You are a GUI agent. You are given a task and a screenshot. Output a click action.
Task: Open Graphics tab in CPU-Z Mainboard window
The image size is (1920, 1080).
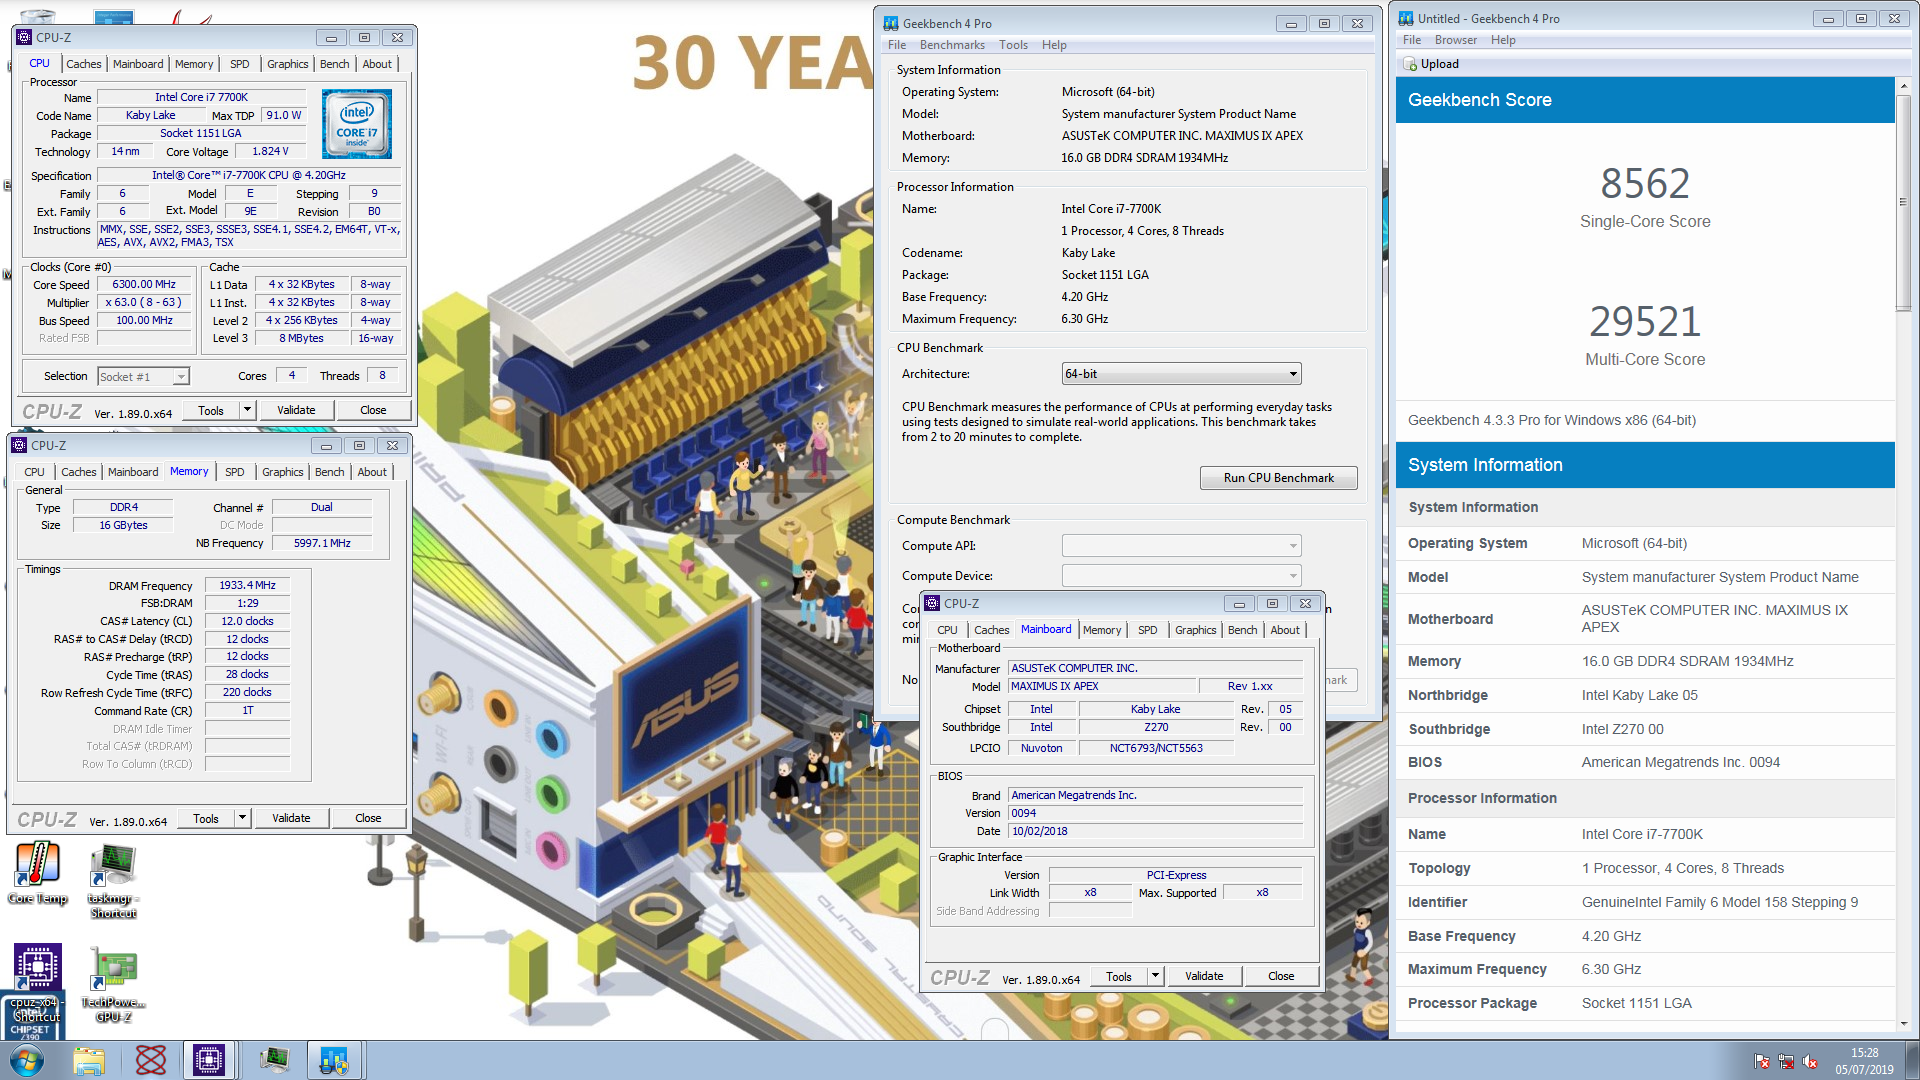pyautogui.click(x=1196, y=630)
